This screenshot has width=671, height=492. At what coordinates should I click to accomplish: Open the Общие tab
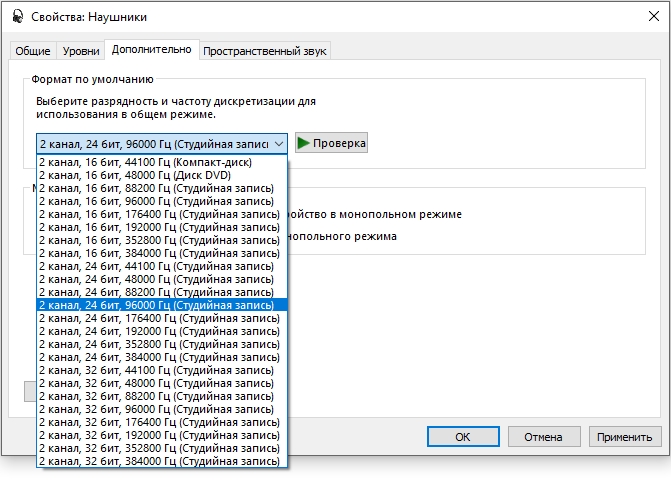click(34, 50)
